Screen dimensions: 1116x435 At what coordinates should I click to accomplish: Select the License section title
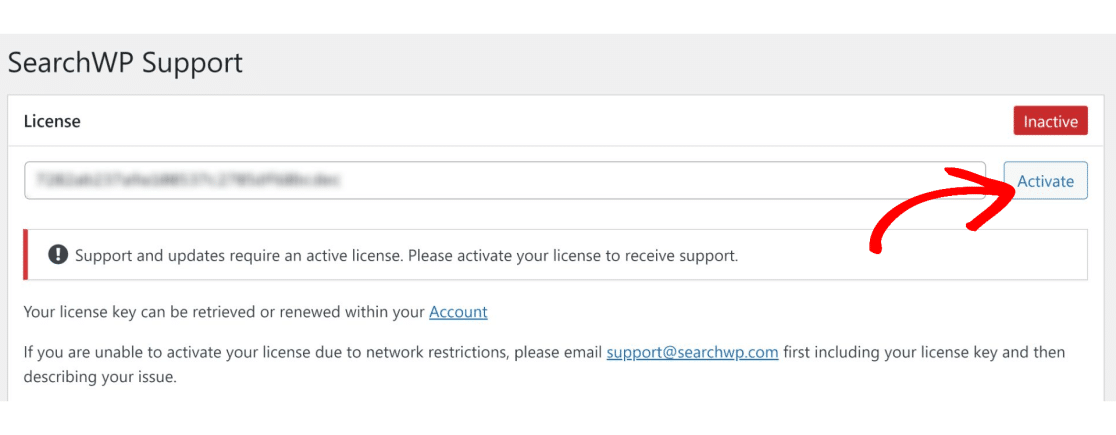tap(52, 122)
